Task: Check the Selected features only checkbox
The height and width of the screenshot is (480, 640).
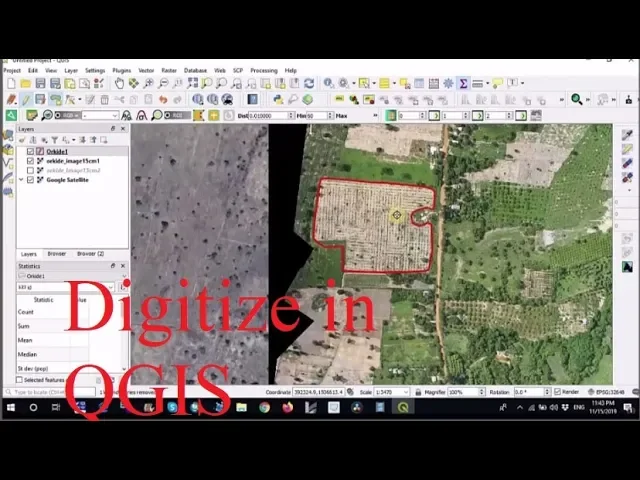Action: point(19,380)
